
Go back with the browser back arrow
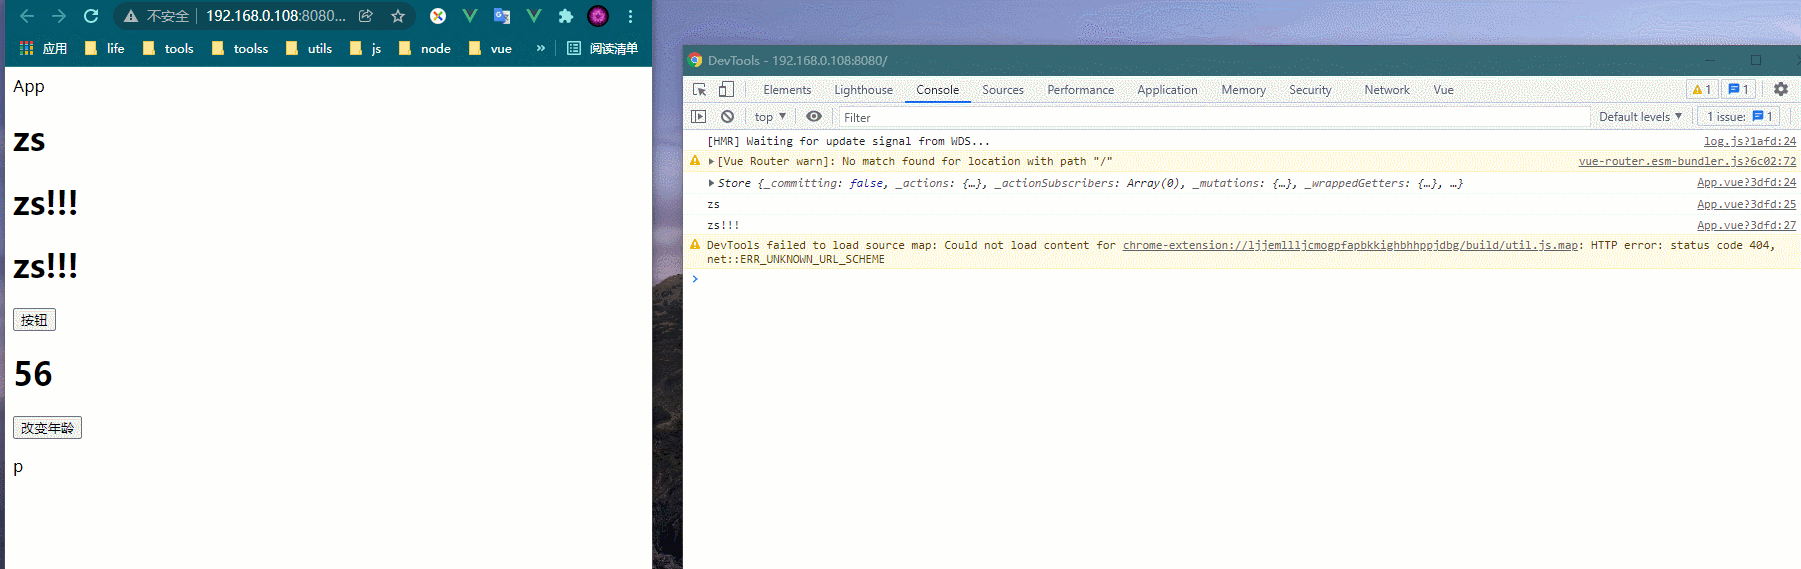pyautogui.click(x=27, y=16)
